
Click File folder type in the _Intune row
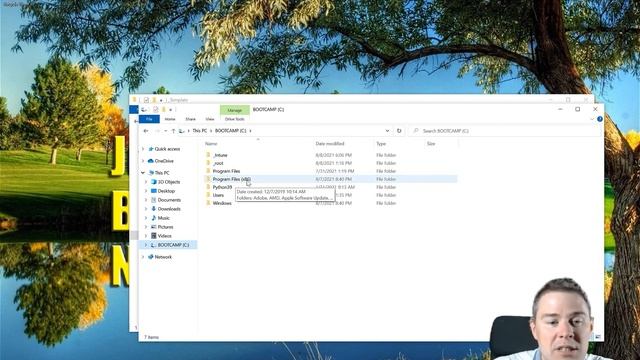click(386, 155)
